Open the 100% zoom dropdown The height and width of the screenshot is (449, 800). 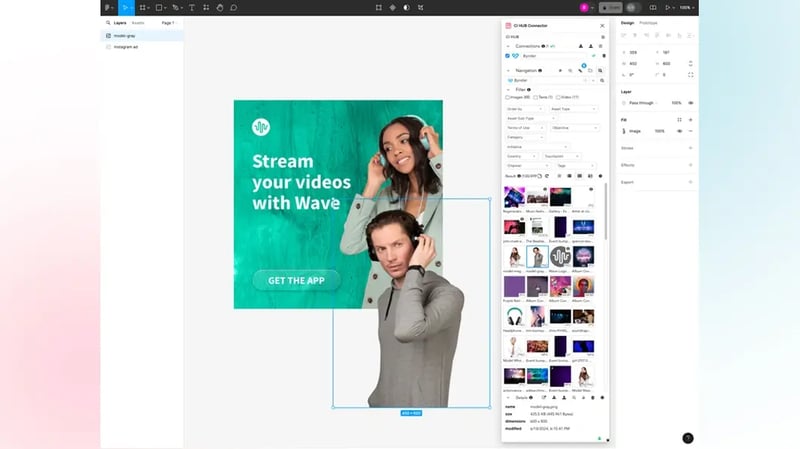click(687, 8)
